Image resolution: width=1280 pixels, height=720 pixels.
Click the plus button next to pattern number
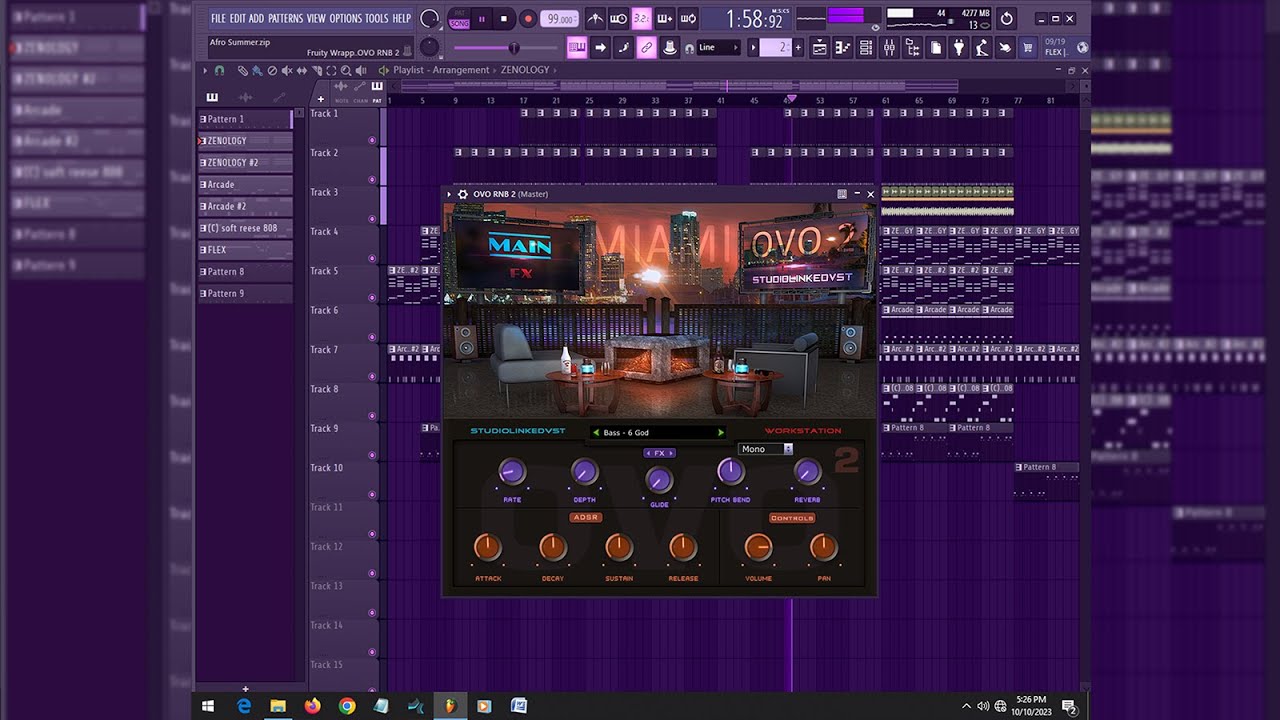799,48
